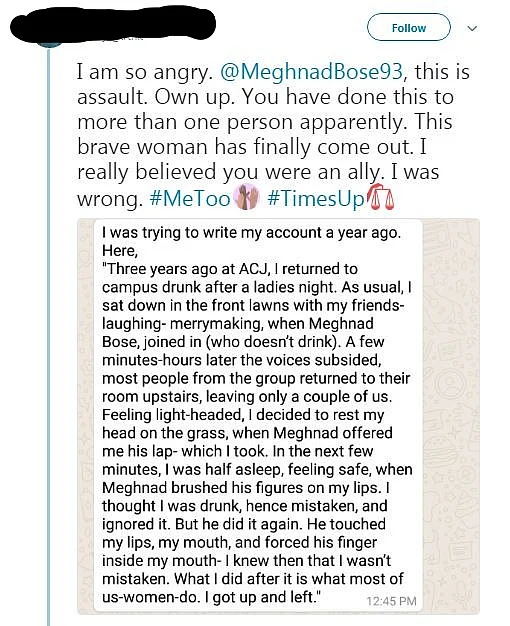This screenshot has width=510, height=626.
Task: Open the @MeghnadBose93 mention link
Action: (311, 72)
